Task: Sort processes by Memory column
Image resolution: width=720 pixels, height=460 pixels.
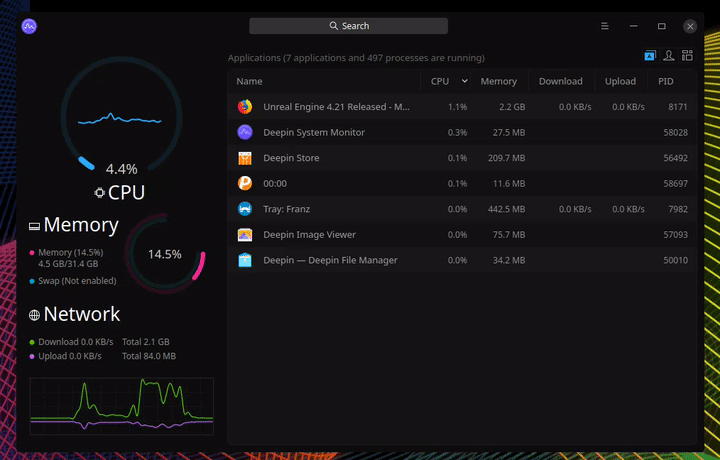Action: tap(498, 81)
